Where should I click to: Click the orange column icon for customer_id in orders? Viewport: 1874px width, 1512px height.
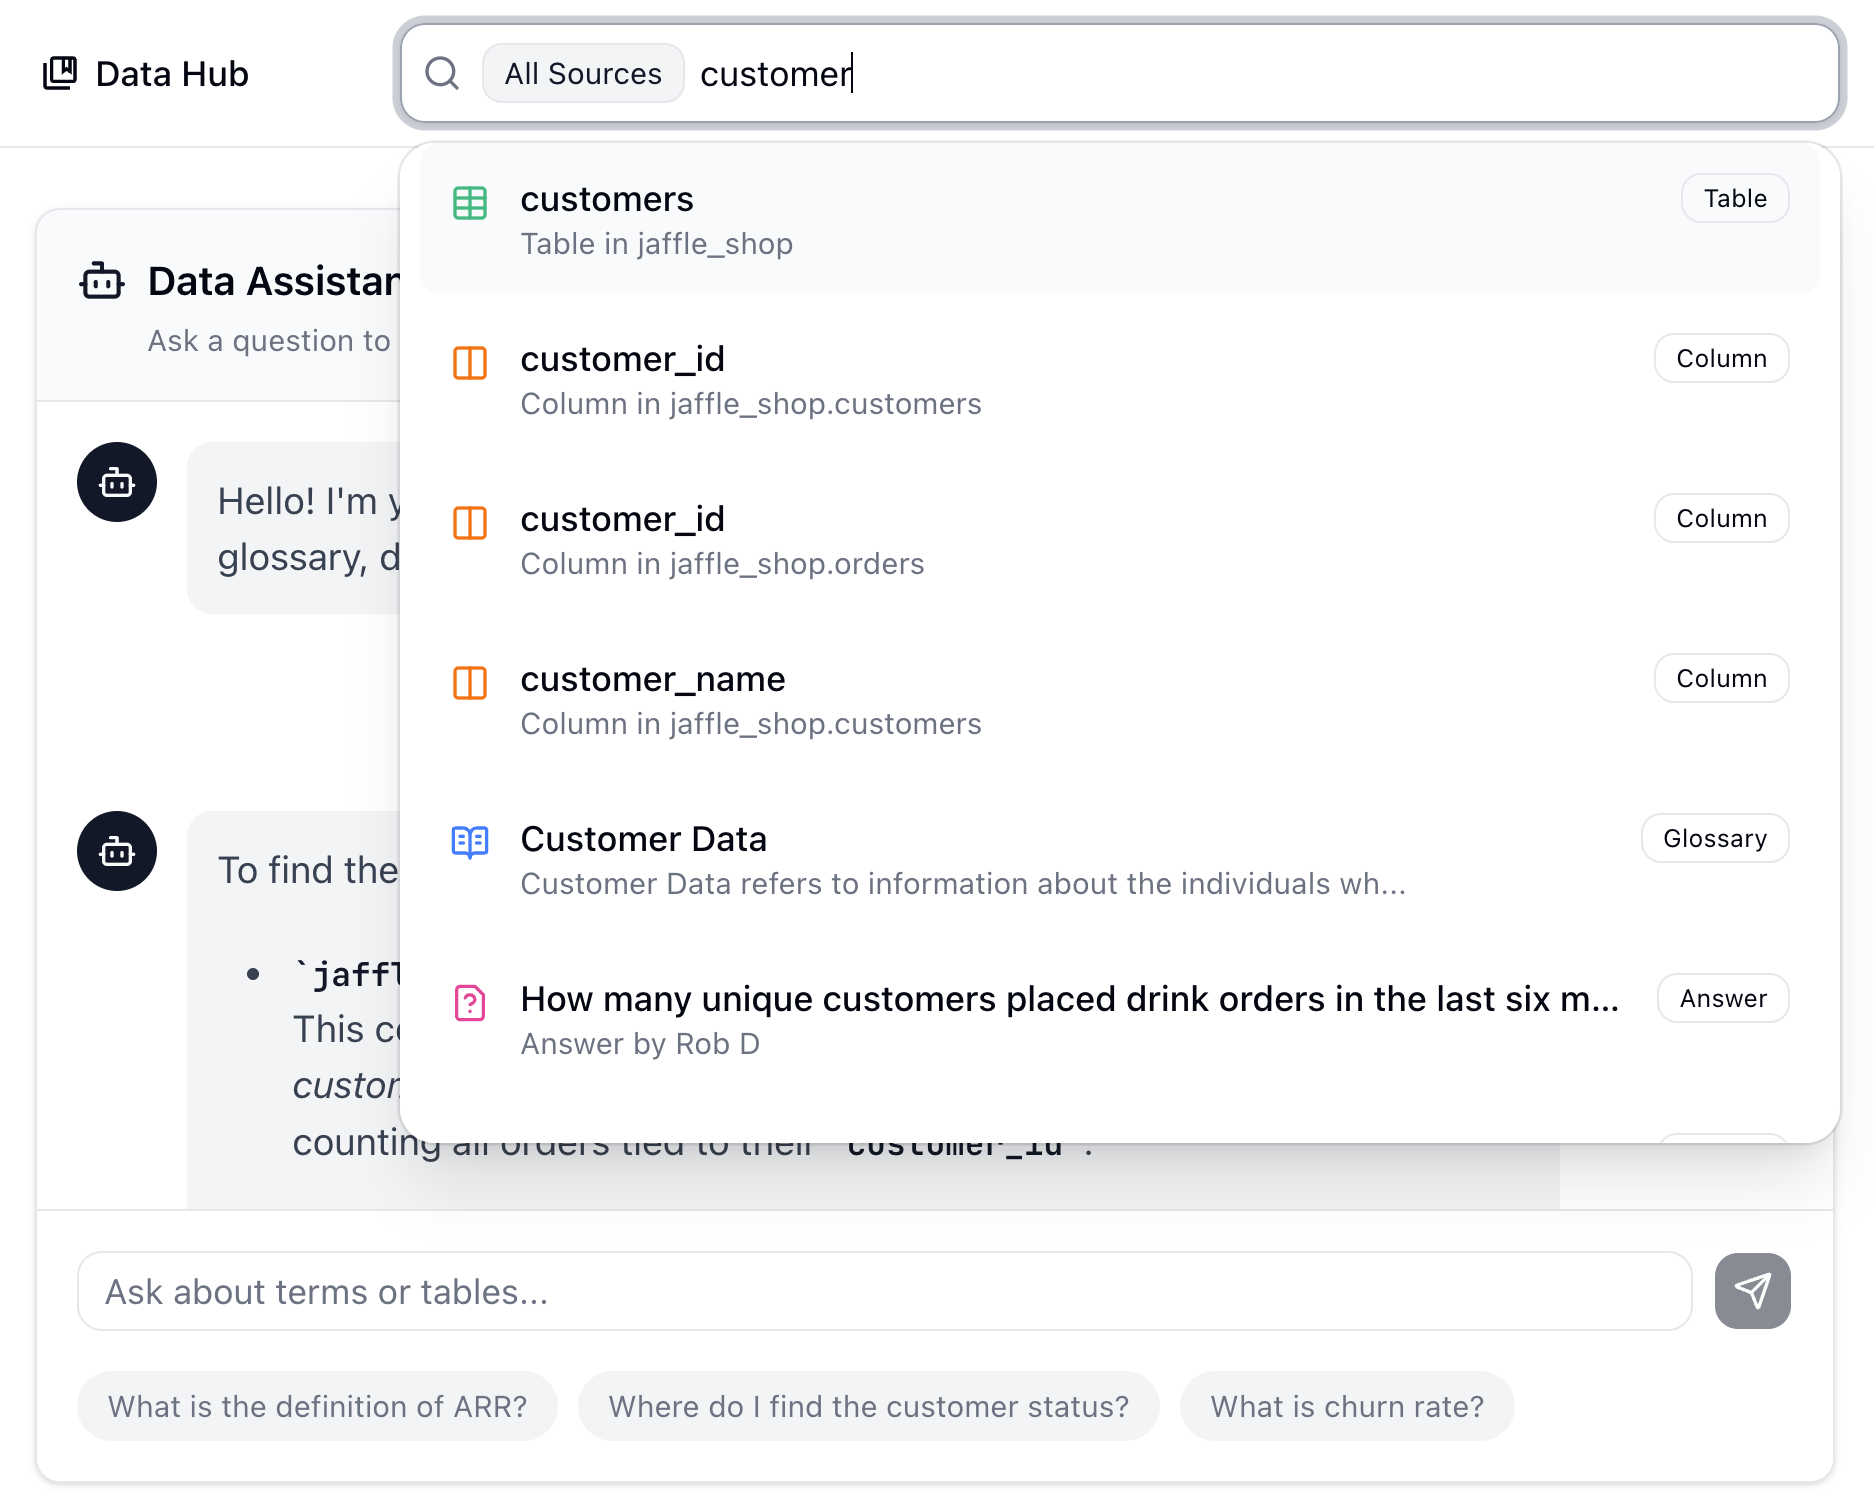469,523
